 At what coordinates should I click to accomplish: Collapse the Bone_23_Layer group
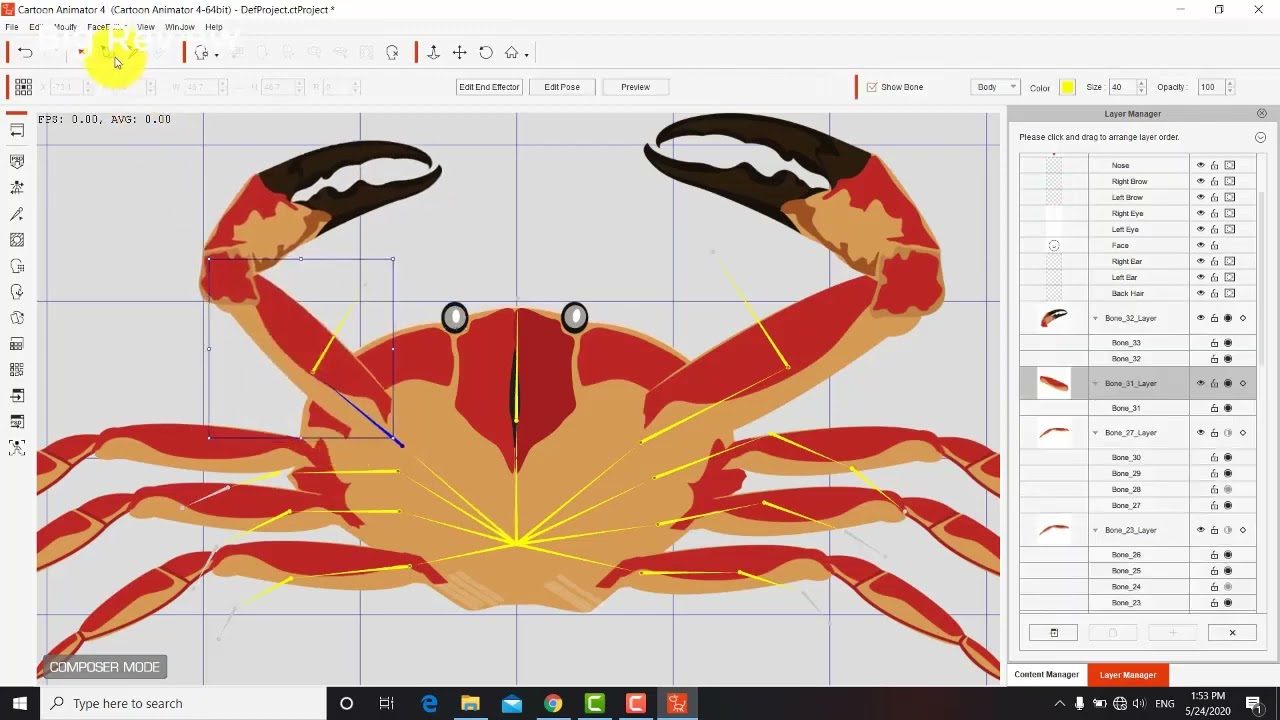(1095, 530)
